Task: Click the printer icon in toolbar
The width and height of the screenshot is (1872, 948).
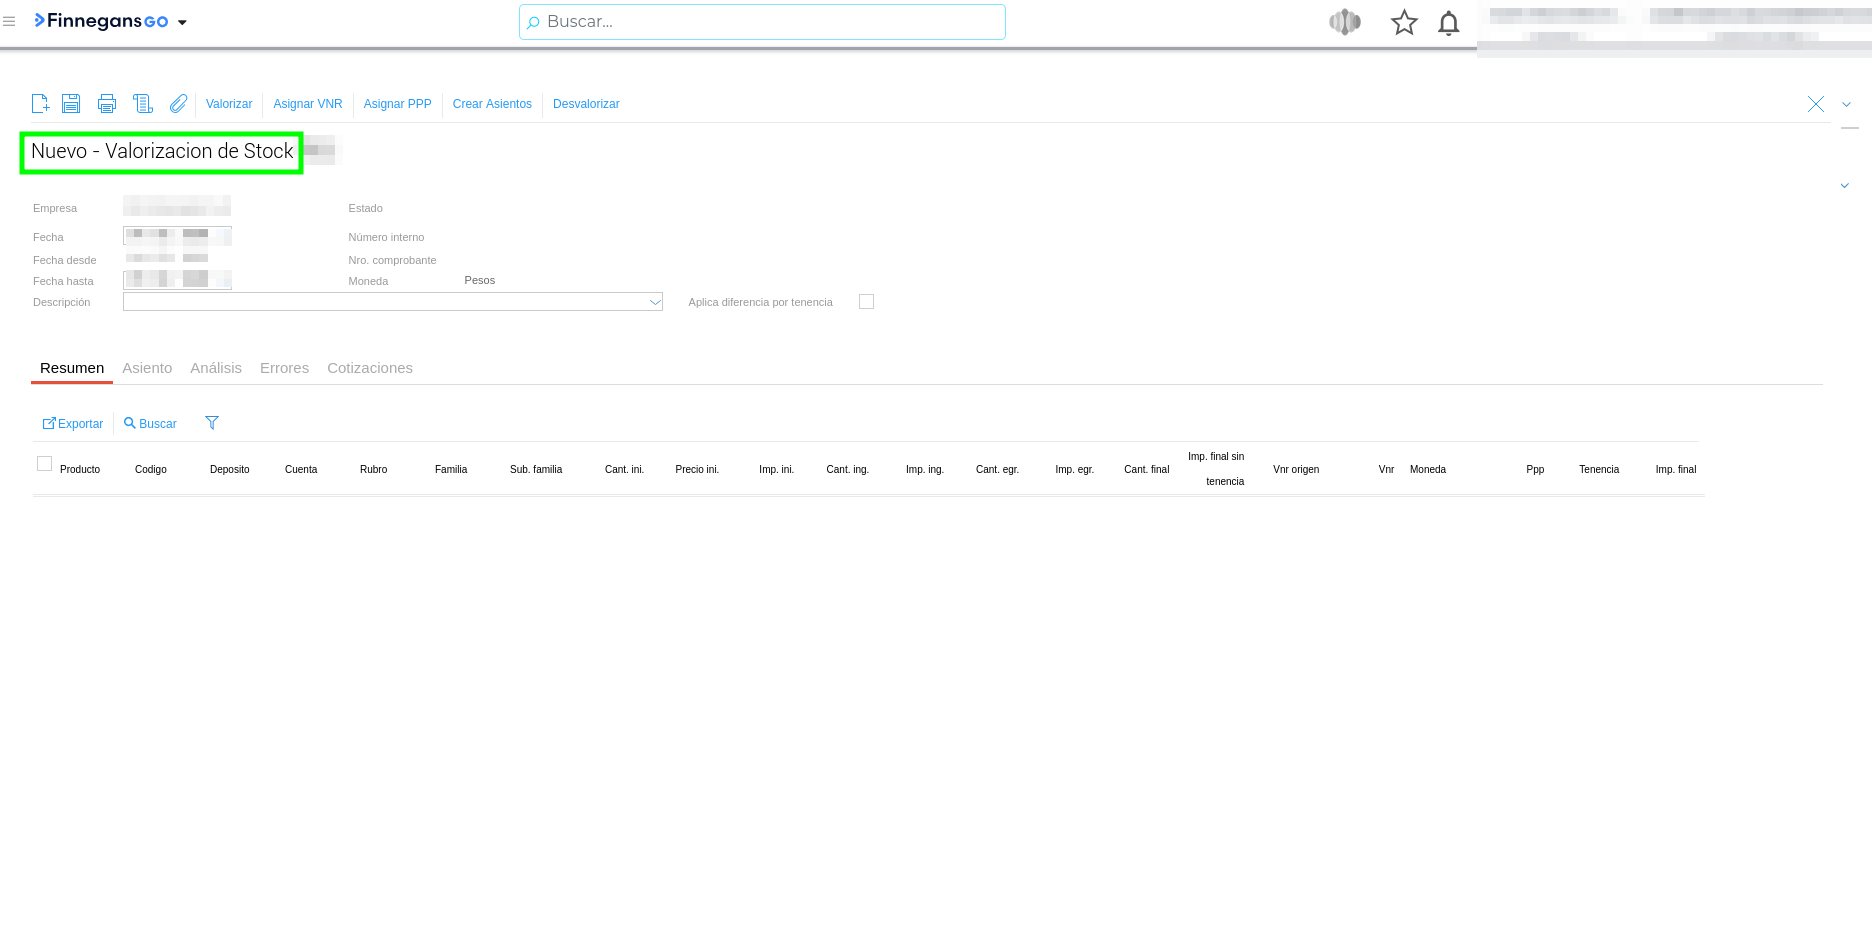Action: coord(107,104)
